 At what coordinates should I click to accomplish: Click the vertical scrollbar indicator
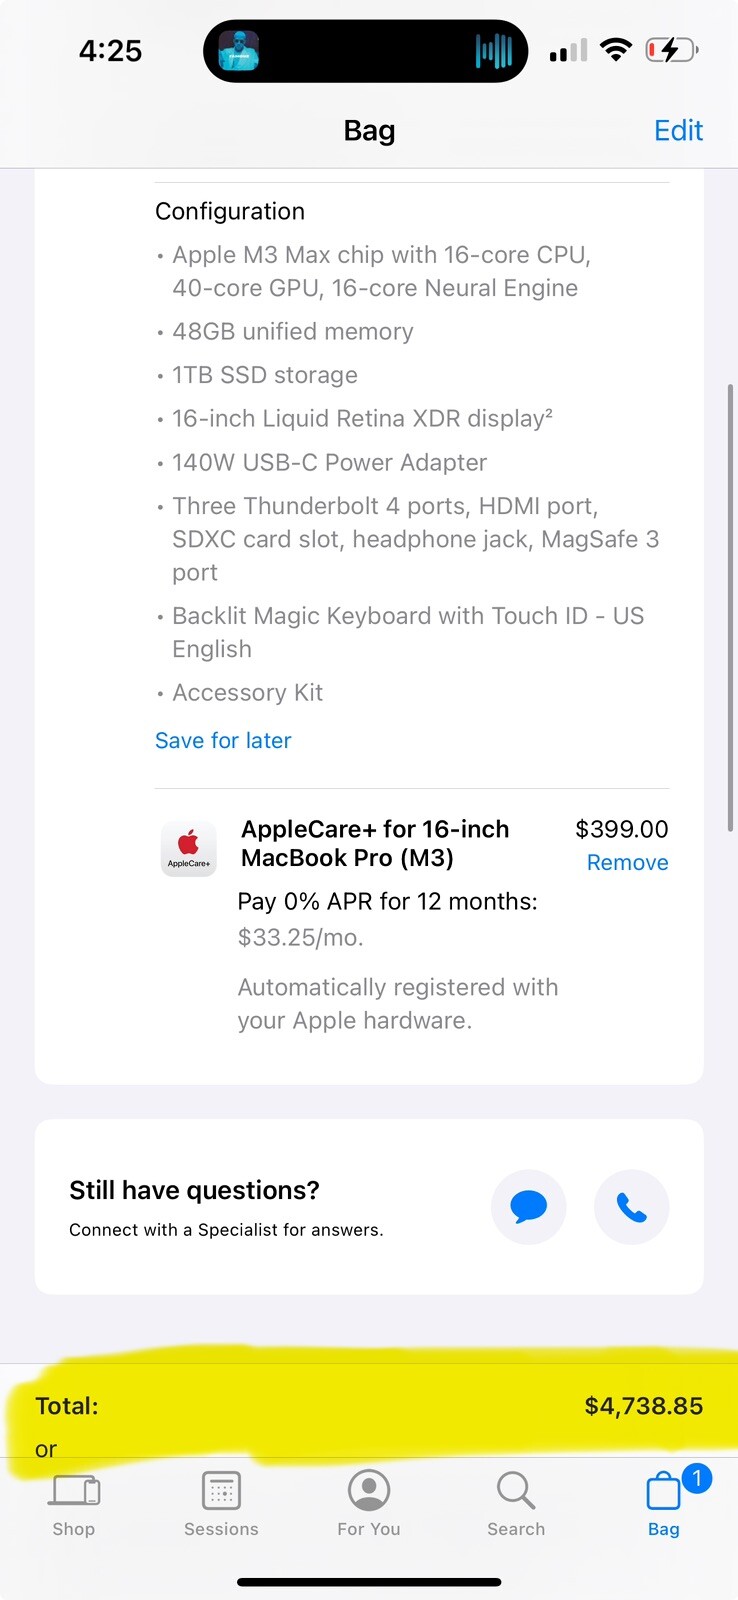[x=730, y=607]
